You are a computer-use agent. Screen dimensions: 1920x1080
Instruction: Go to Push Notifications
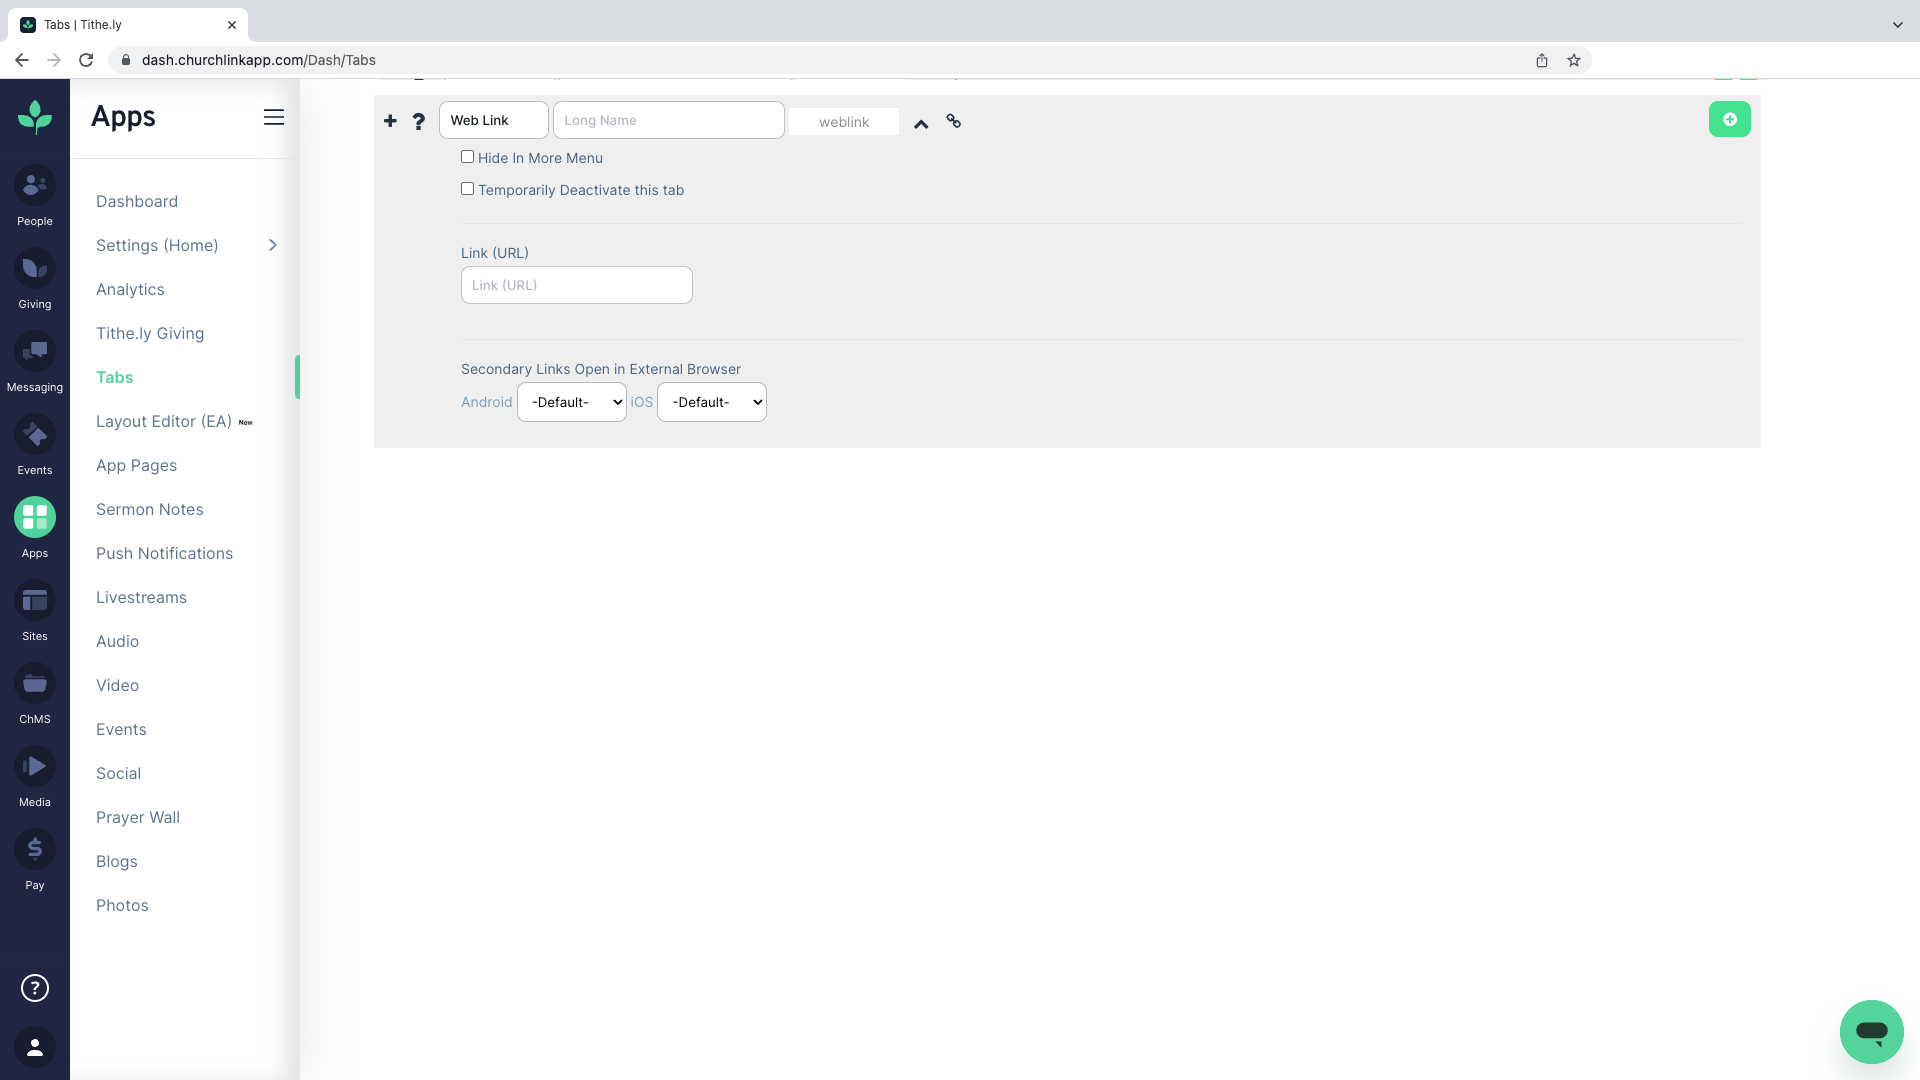point(164,553)
